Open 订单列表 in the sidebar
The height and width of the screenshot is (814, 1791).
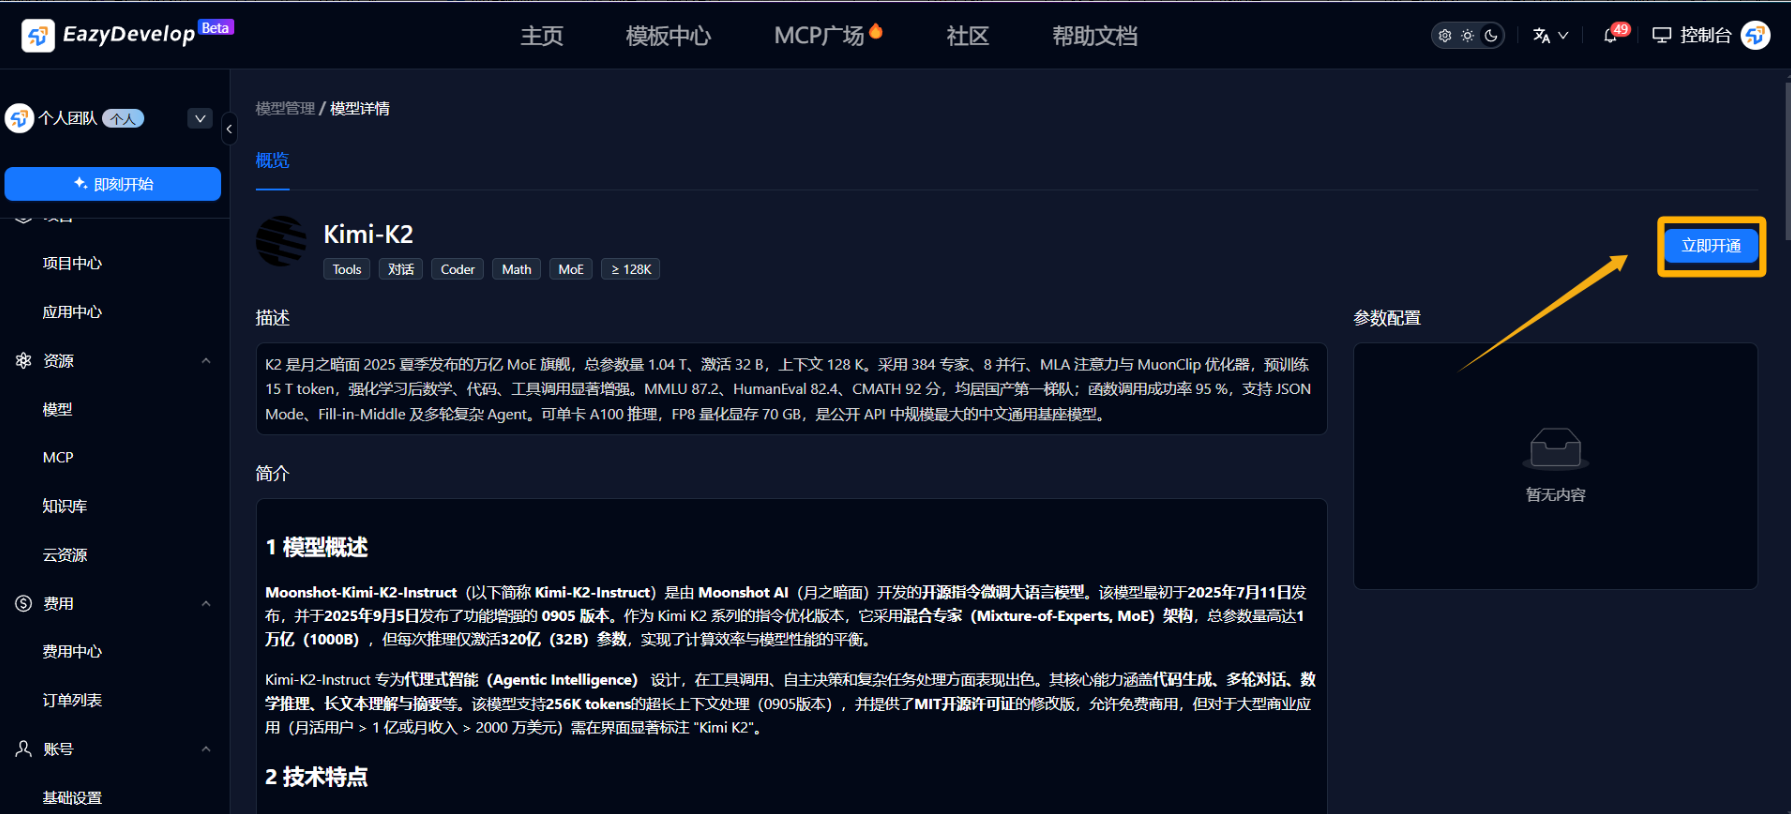(72, 700)
